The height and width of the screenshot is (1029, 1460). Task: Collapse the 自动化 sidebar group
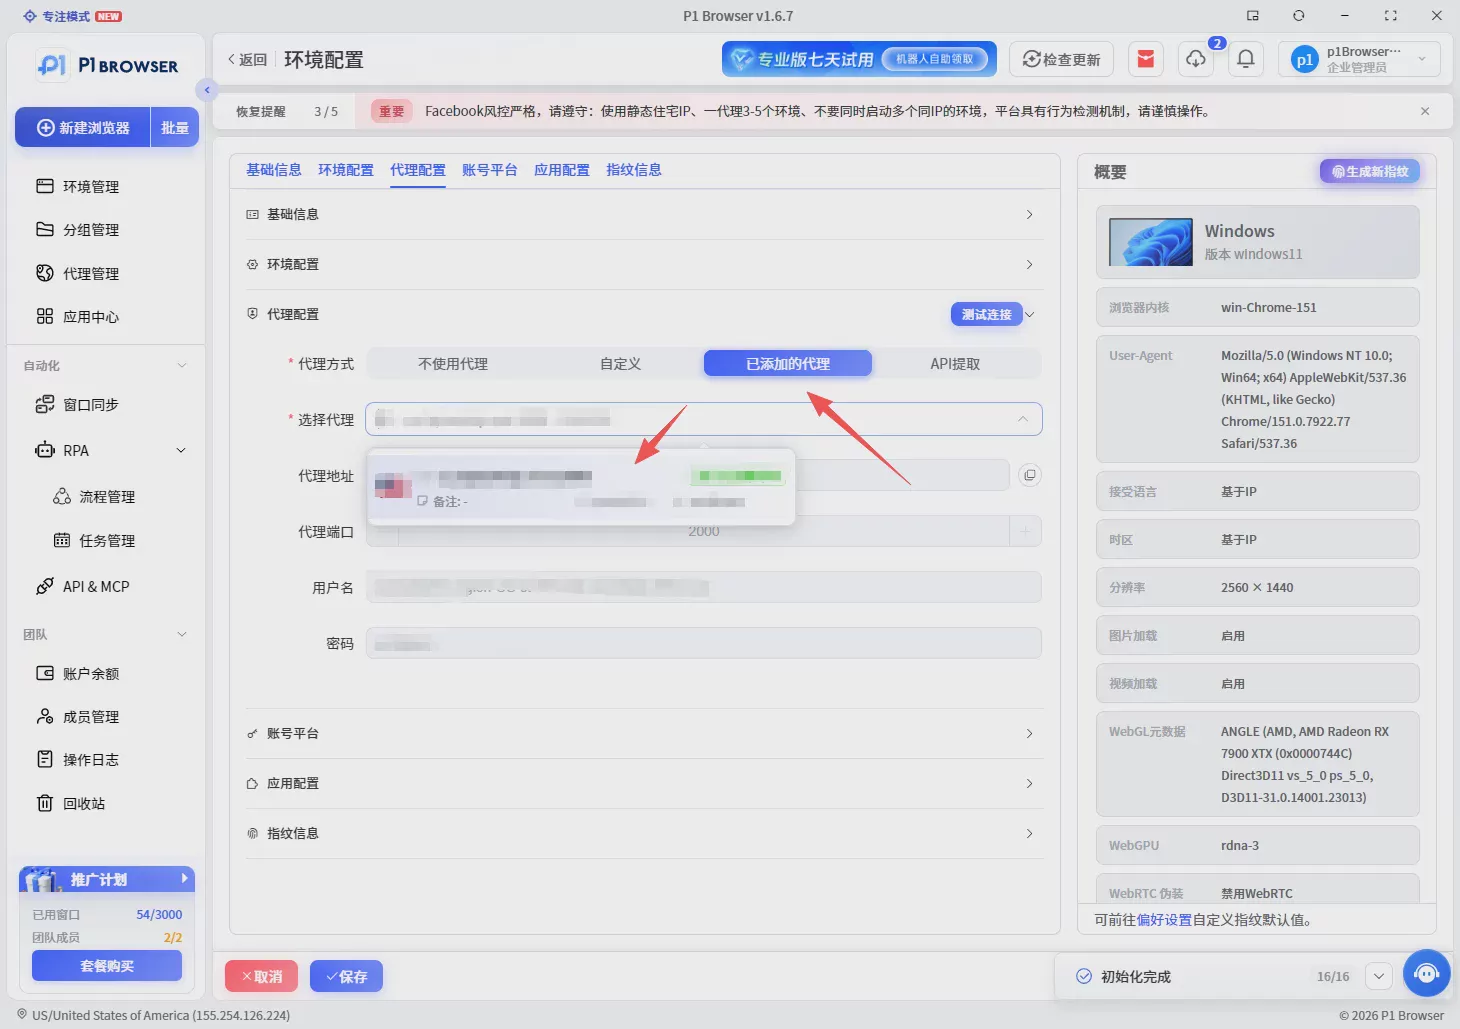coord(182,365)
